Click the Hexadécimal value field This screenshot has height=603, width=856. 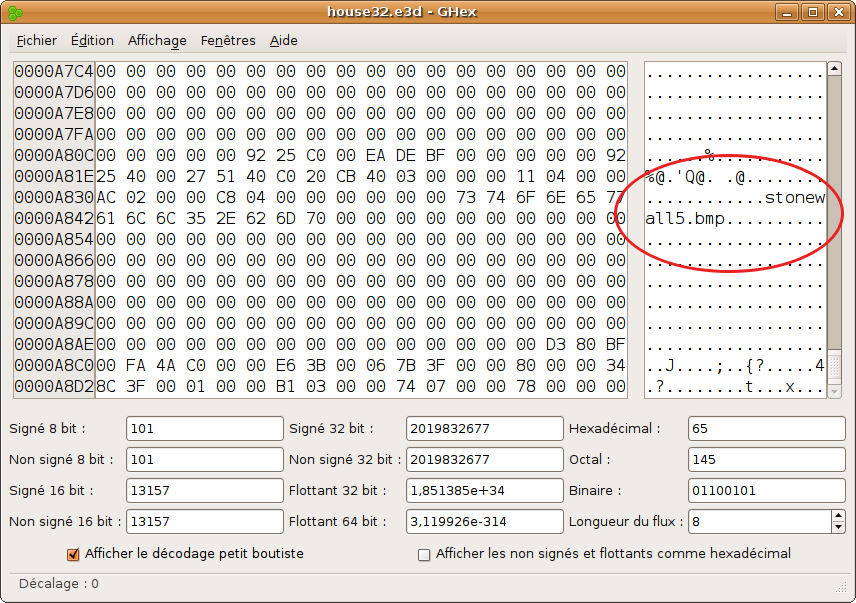(767, 428)
